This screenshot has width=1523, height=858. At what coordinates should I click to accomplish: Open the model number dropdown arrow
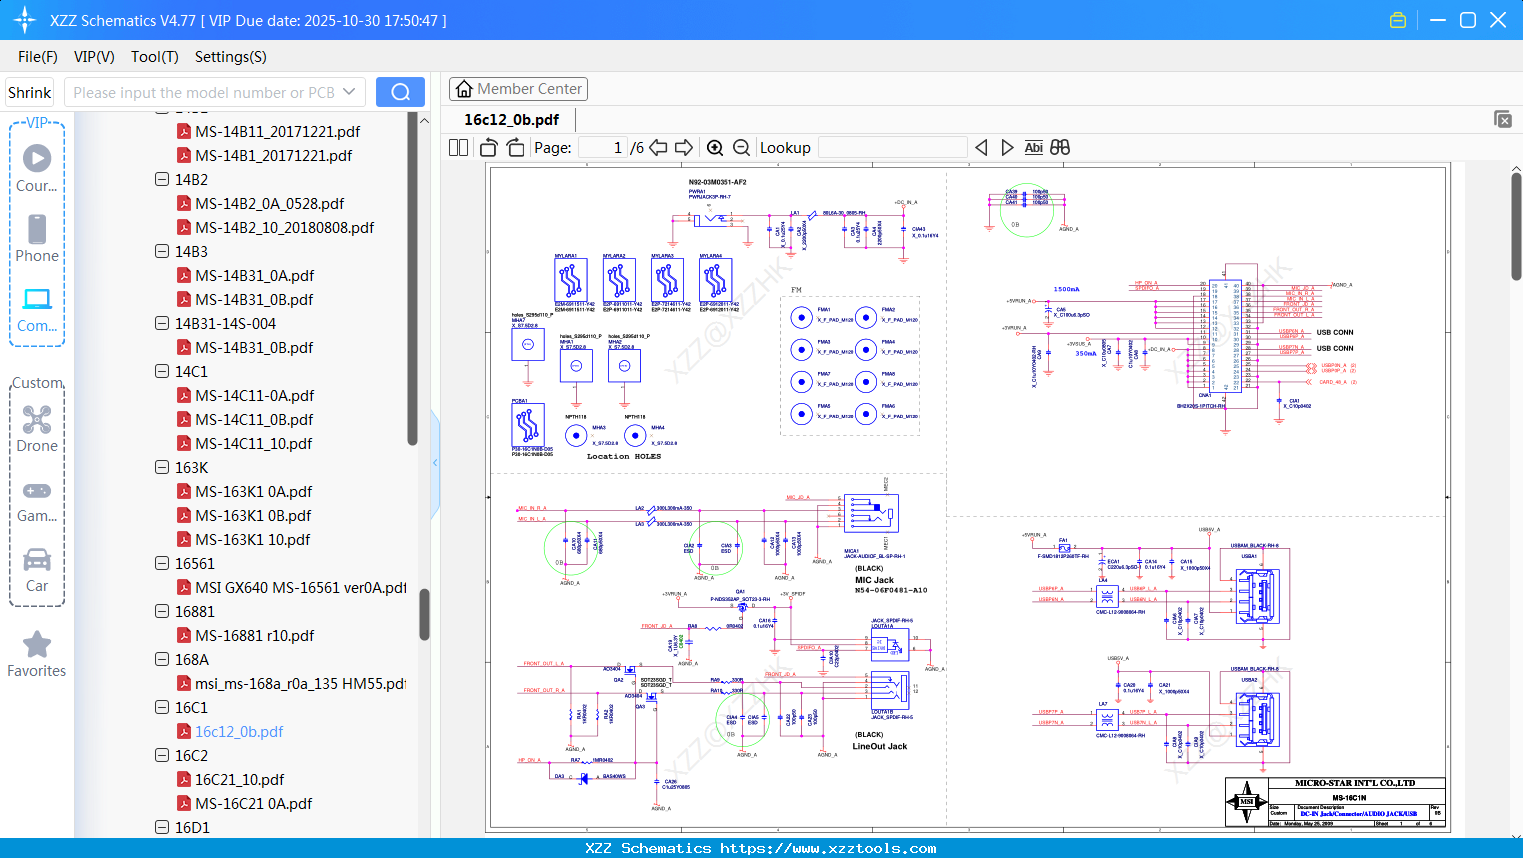(x=349, y=92)
